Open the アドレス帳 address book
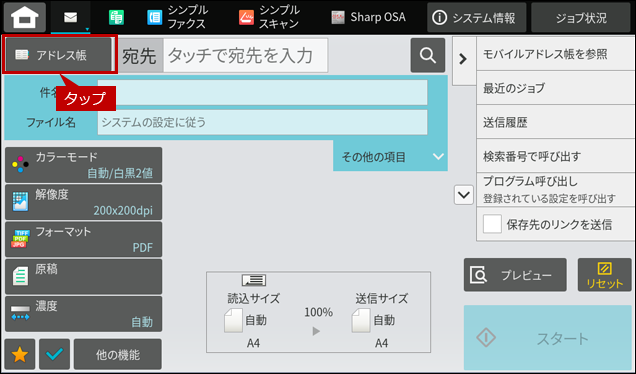 58,55
